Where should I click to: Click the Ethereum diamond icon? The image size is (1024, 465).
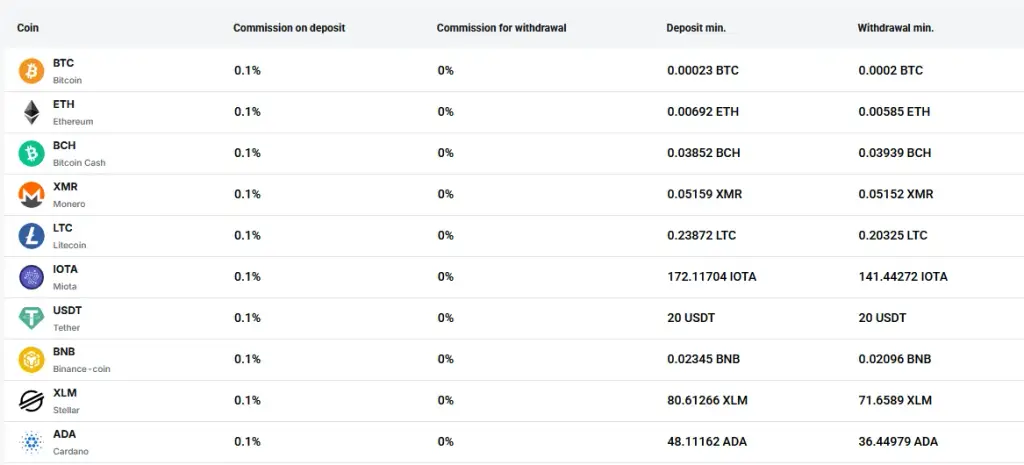tap(31, 112)
